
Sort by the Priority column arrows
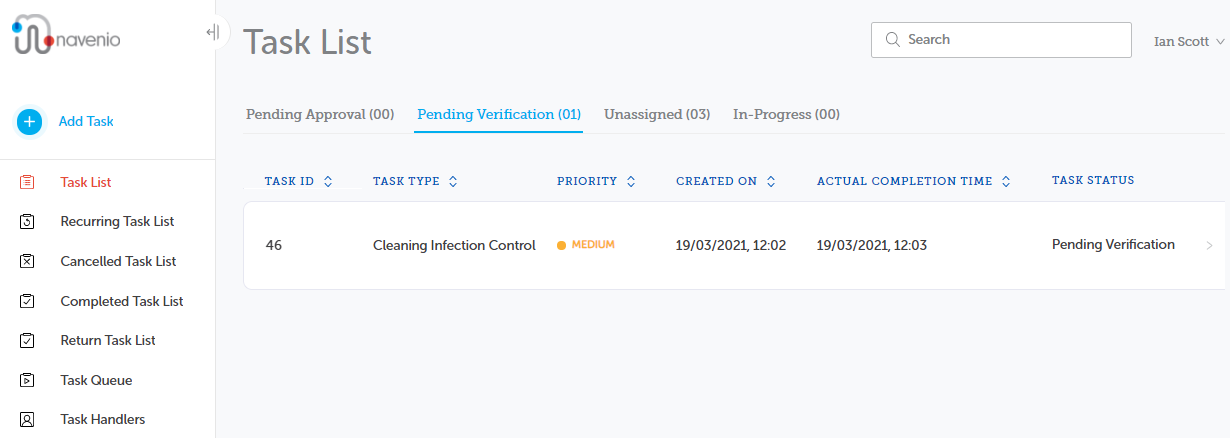tap(630, 181)
